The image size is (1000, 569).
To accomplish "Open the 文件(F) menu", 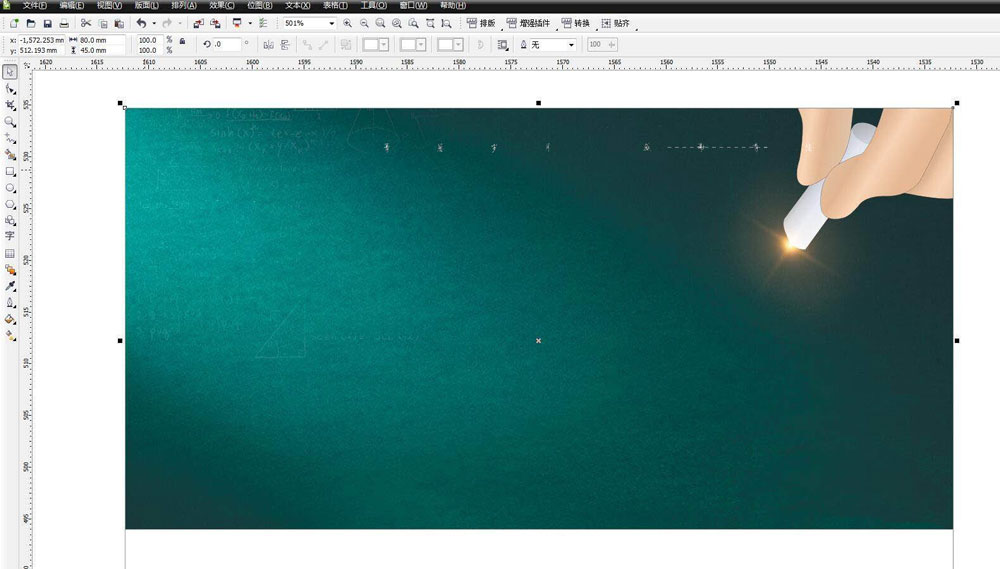I will (34, 5).
